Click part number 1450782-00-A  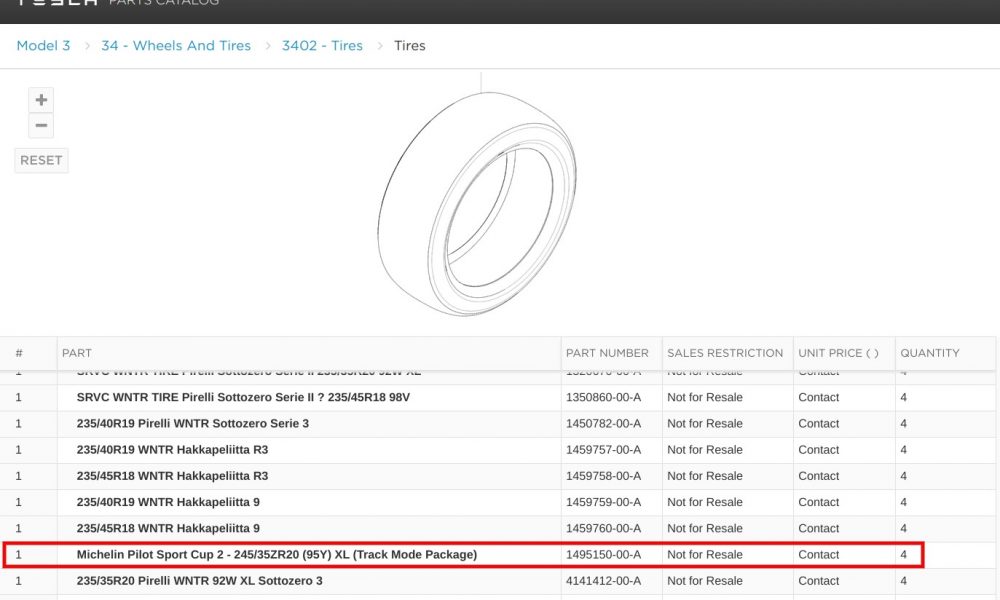[603, 423]
